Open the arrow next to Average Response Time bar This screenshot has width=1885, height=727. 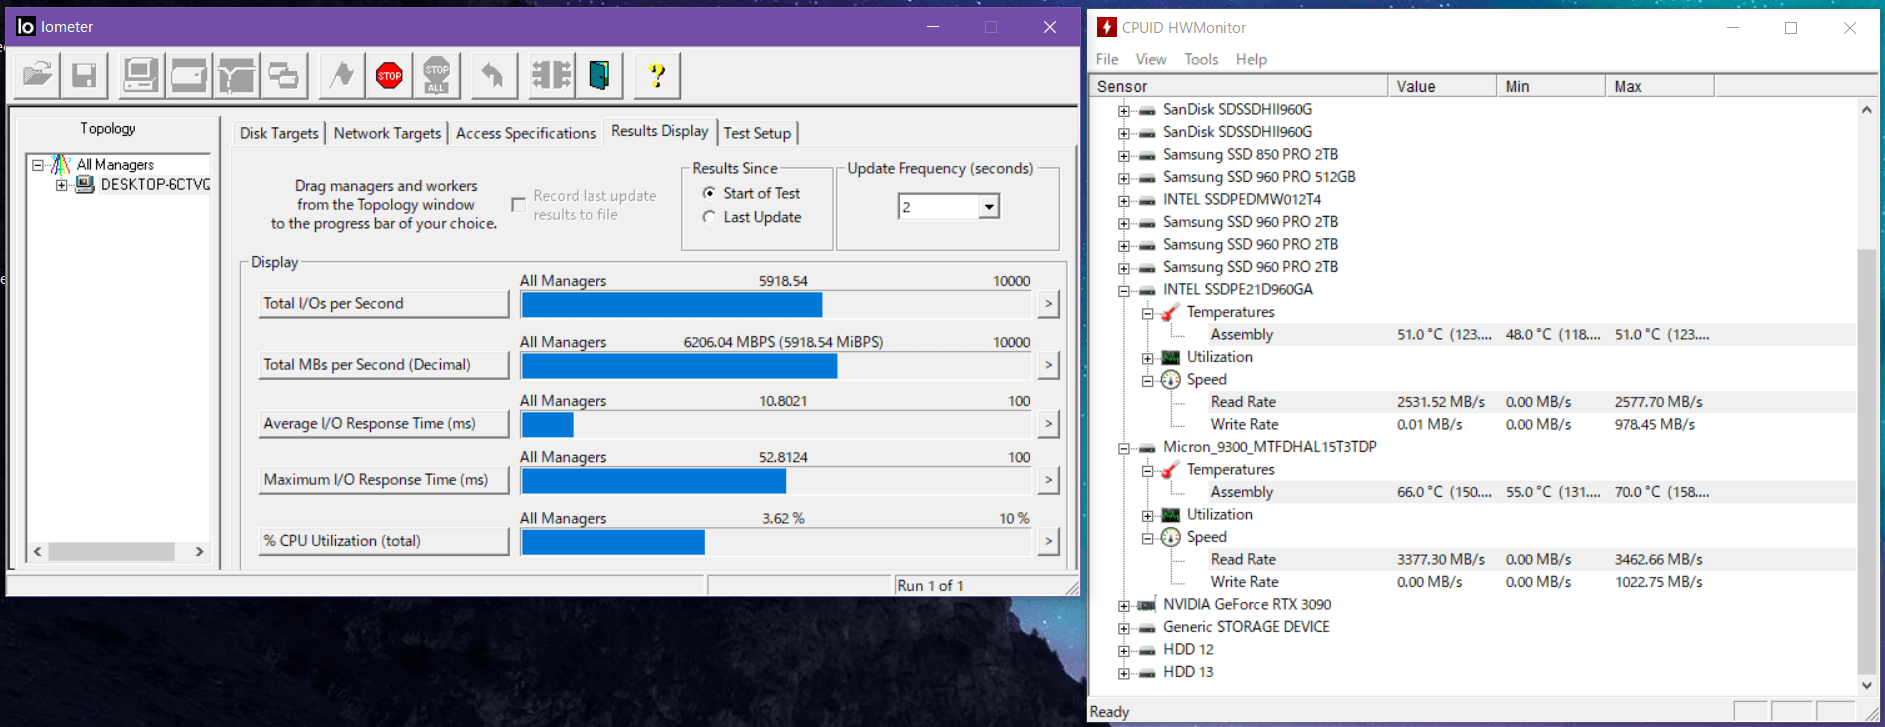coord(1048,424)
